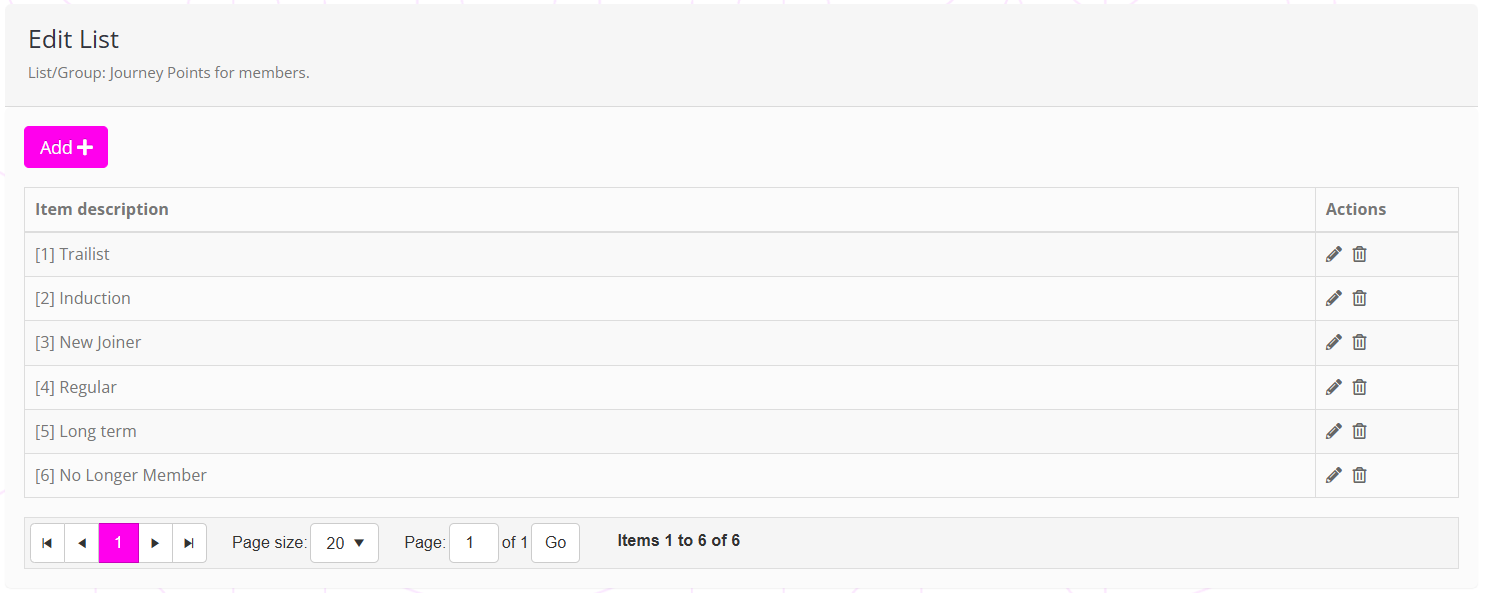
Task: Click the Add button
Action: pos(66,147)
